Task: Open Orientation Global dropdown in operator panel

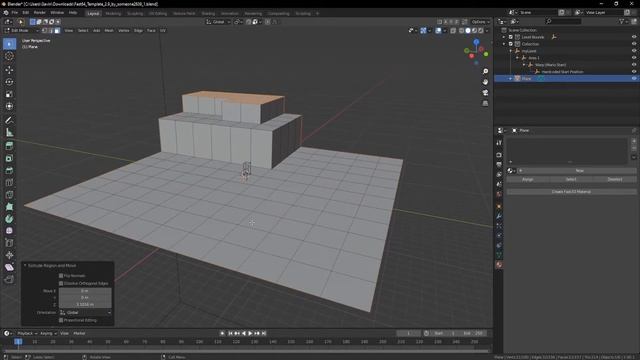Action: (x=85, y=313)
